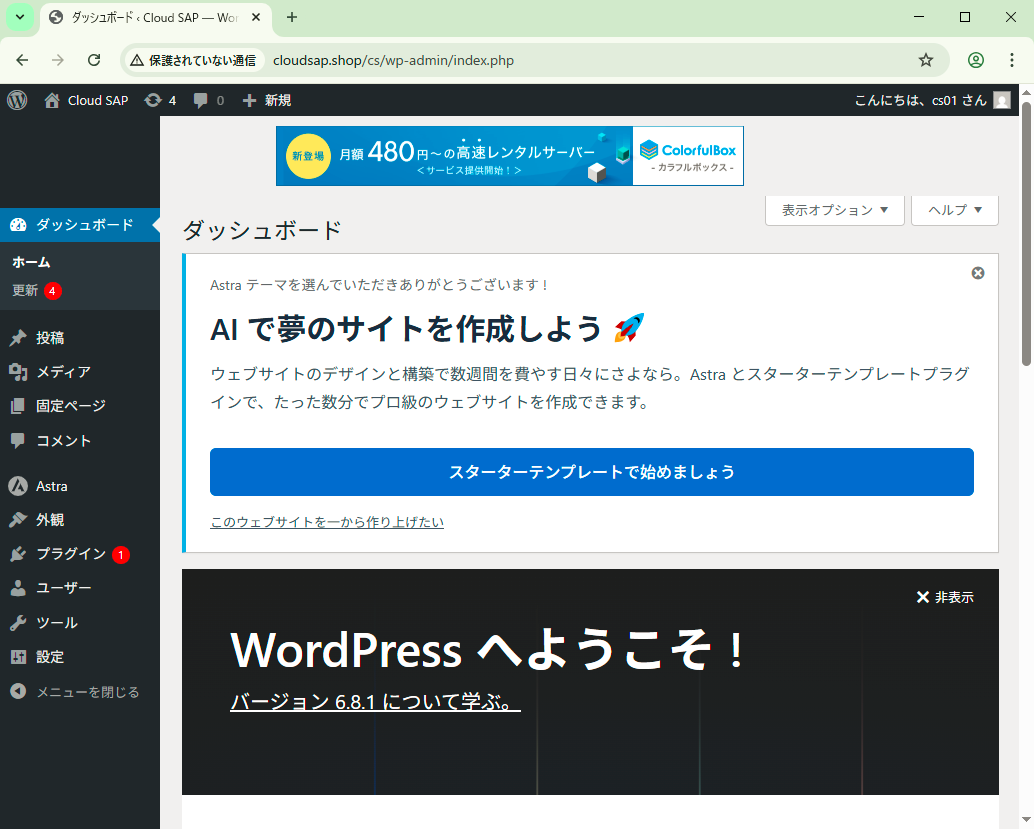
Task: Click the 設定 sliders icon
Action: point(18,657)
